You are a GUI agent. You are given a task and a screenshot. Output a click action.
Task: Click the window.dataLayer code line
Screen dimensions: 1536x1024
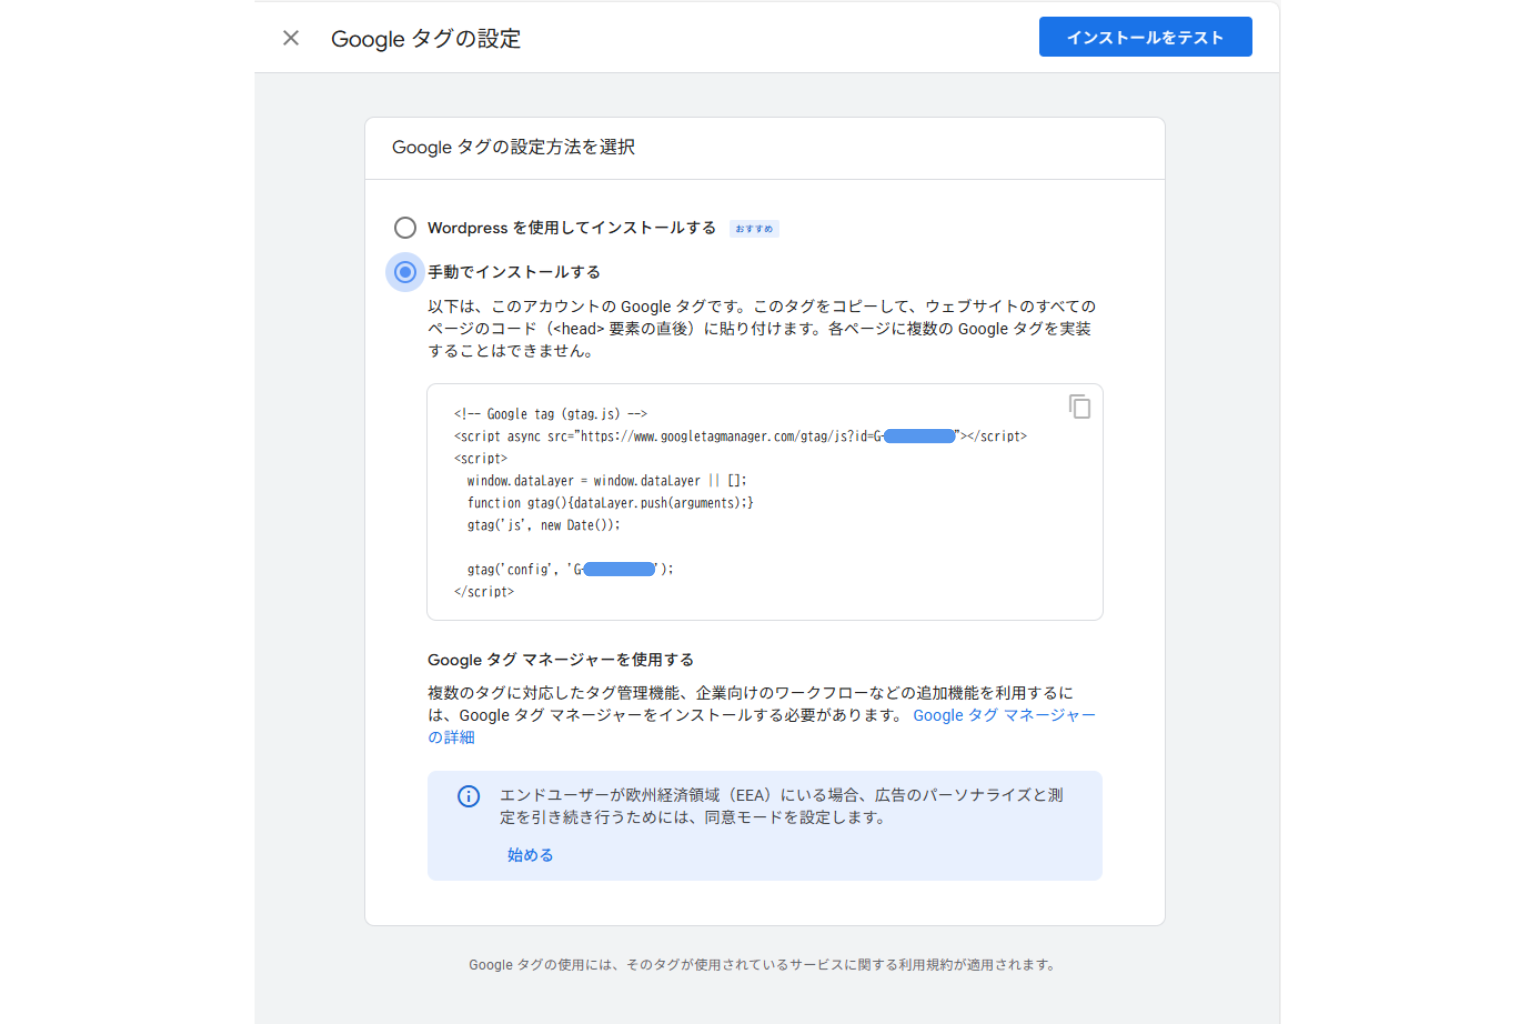[607, 481]
